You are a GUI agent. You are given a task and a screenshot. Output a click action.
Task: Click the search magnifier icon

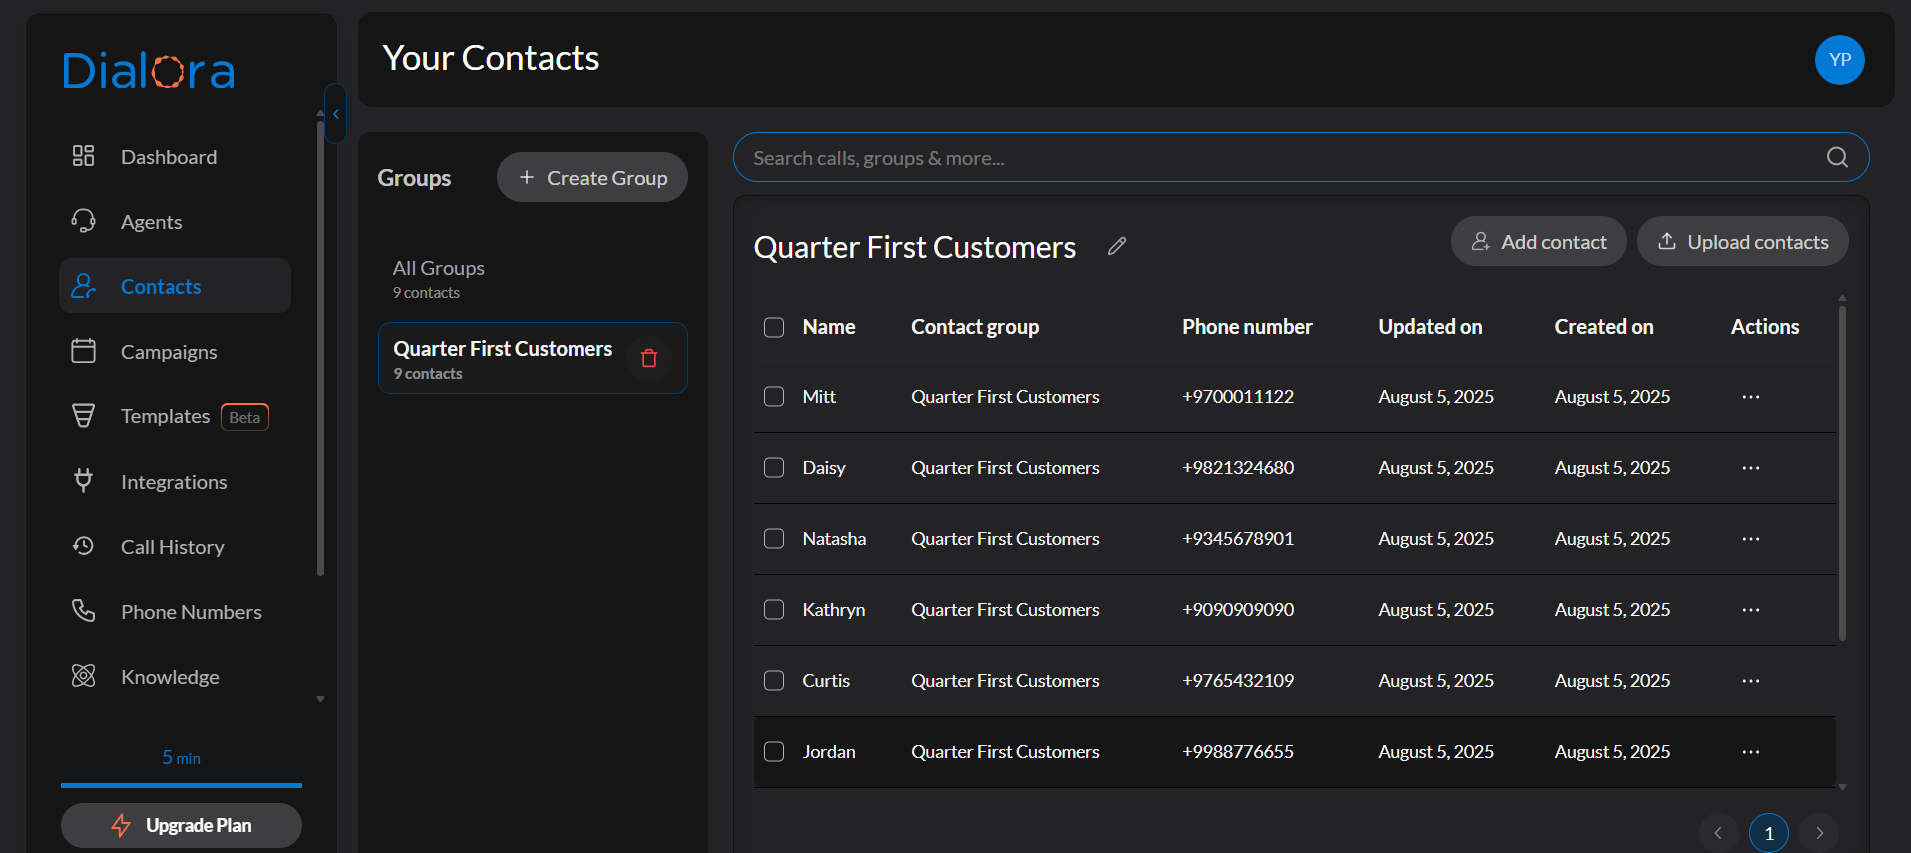point(1837,157)
